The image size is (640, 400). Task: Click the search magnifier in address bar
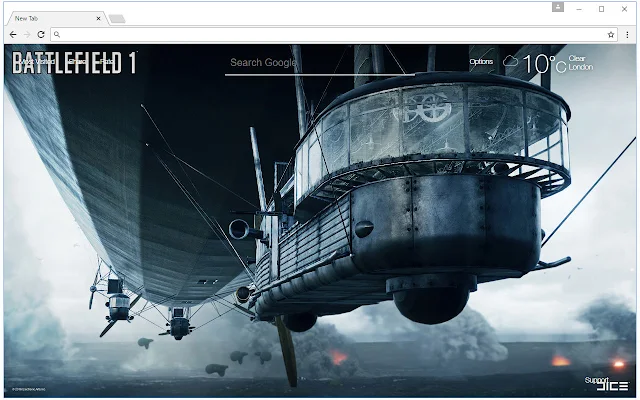coord(57,35)
